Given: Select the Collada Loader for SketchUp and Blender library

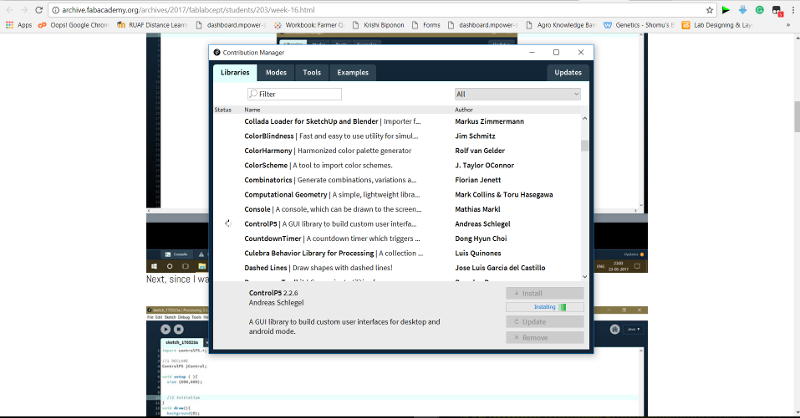Looking at the screenshot, I should [x=397, y=121].
